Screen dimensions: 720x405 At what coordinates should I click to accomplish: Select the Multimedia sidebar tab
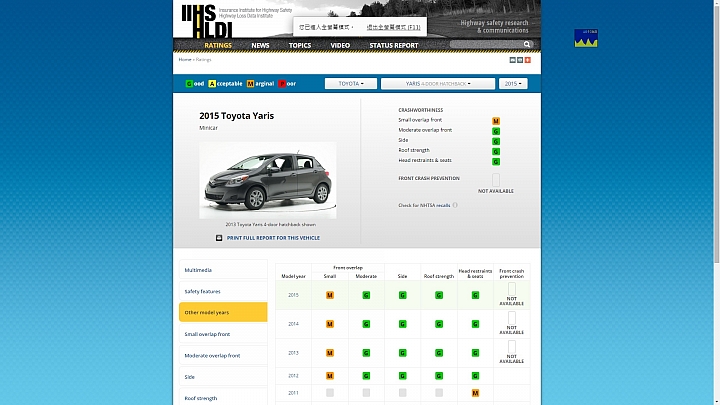pyautogui.click(x=223, y=270)
